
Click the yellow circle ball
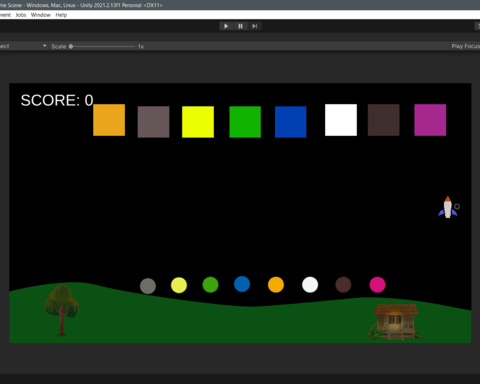179,285
